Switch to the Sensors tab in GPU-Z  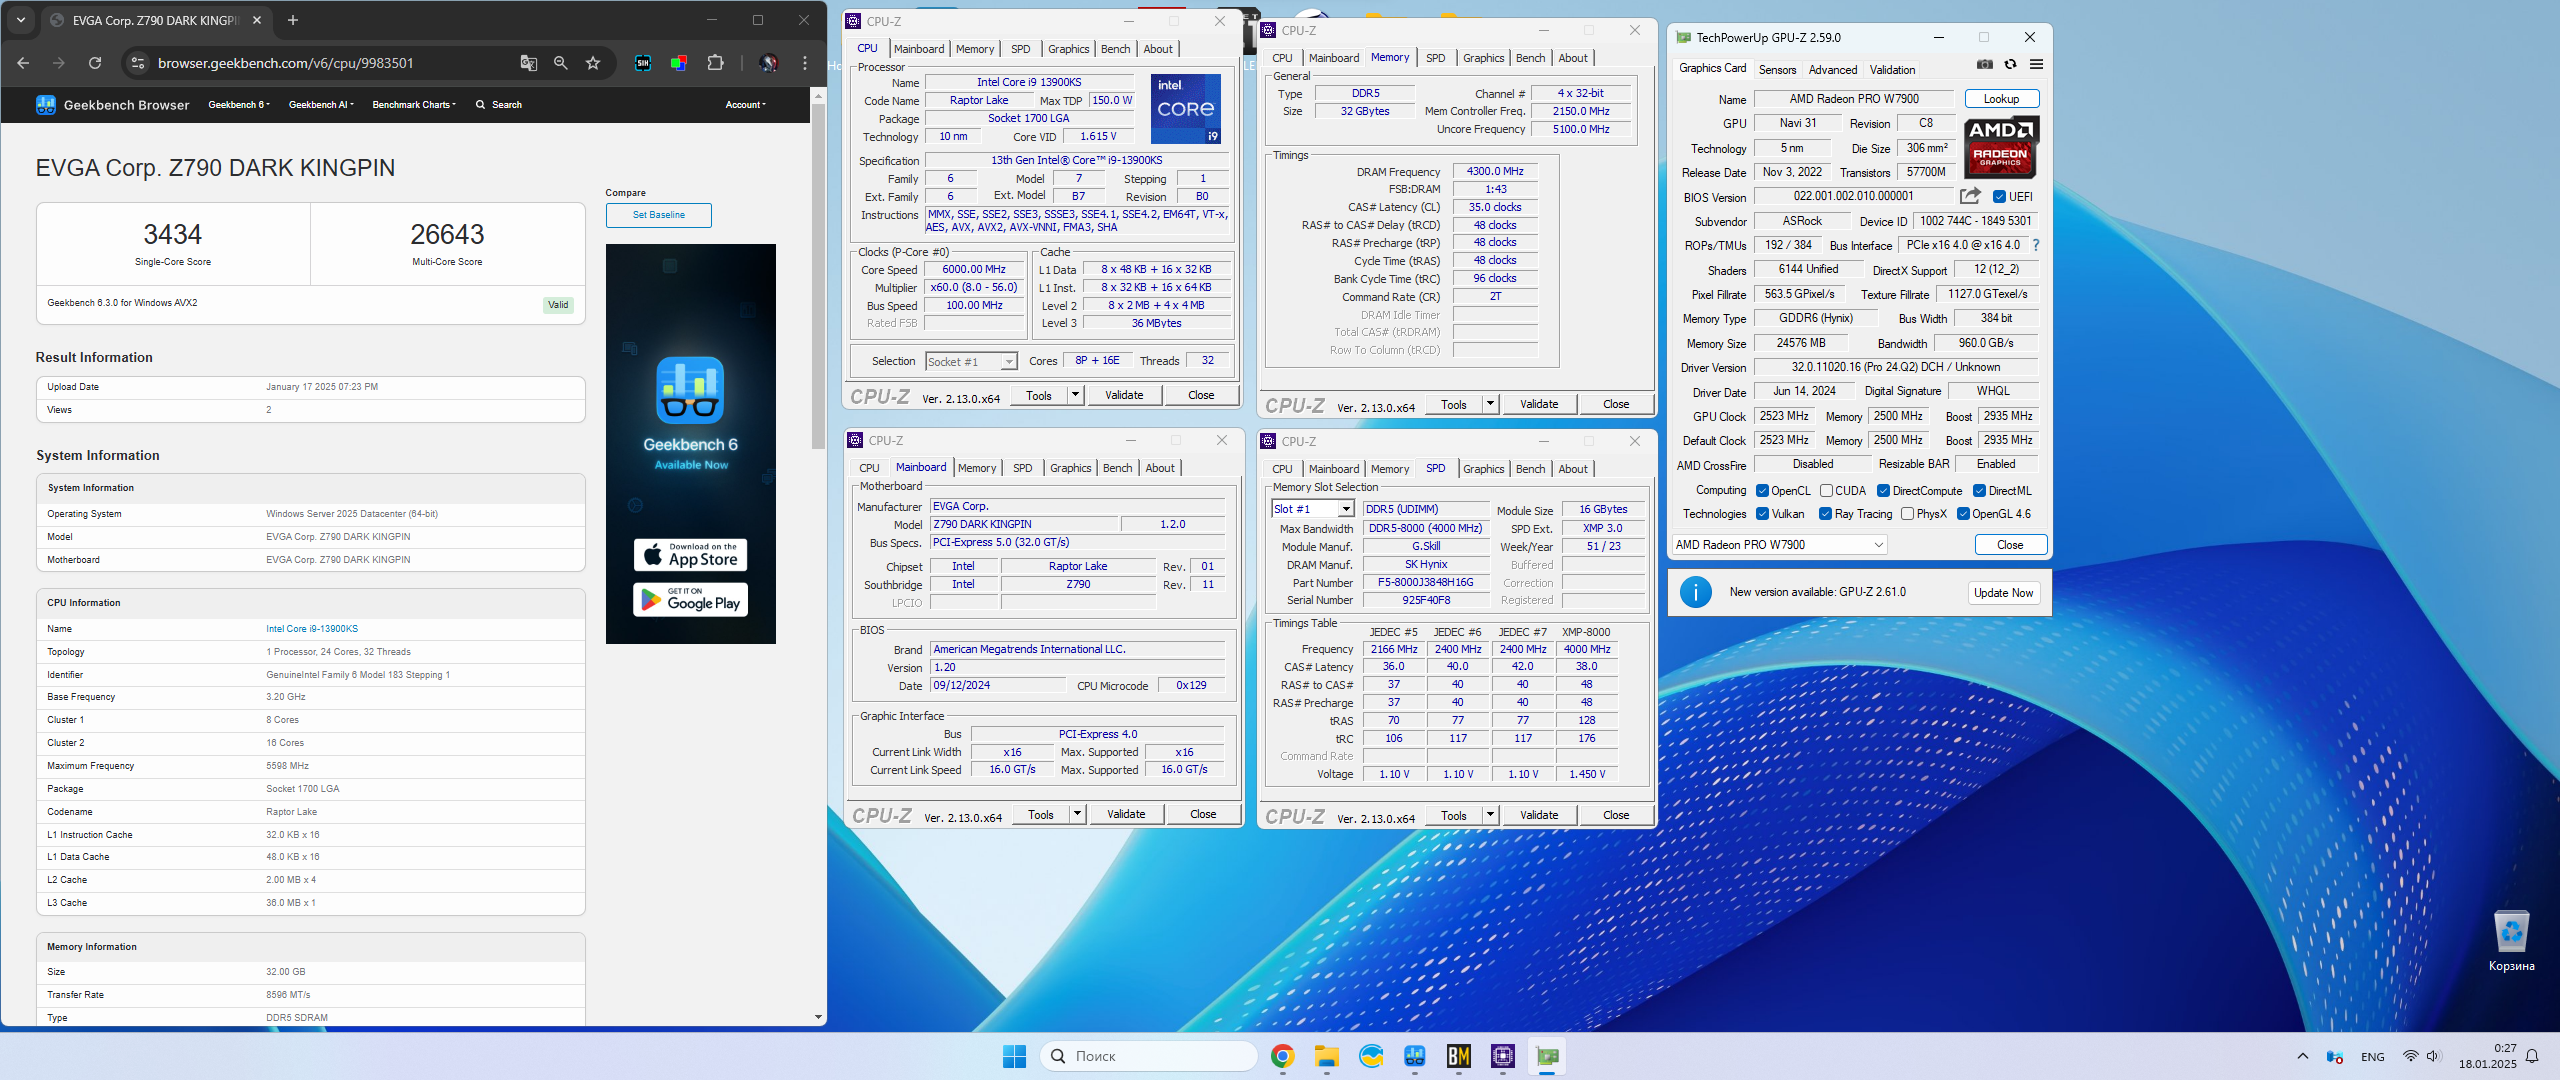[1777, 70]
